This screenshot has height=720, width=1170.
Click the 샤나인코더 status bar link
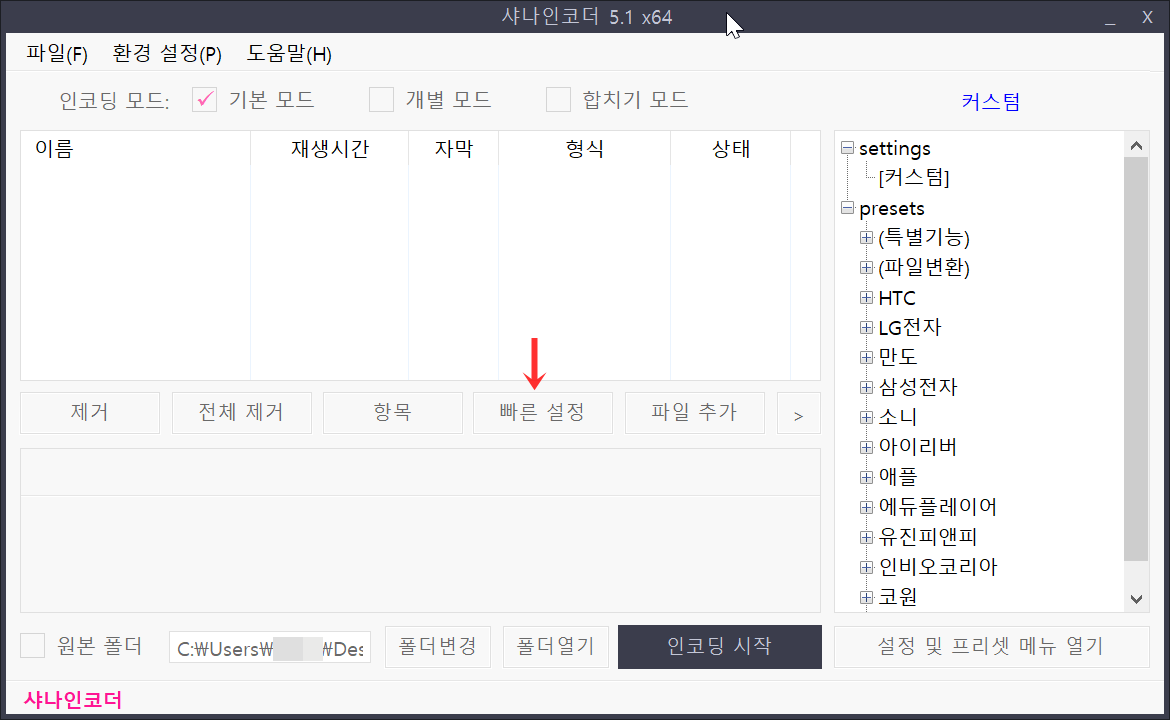click(x=72, y=700)
